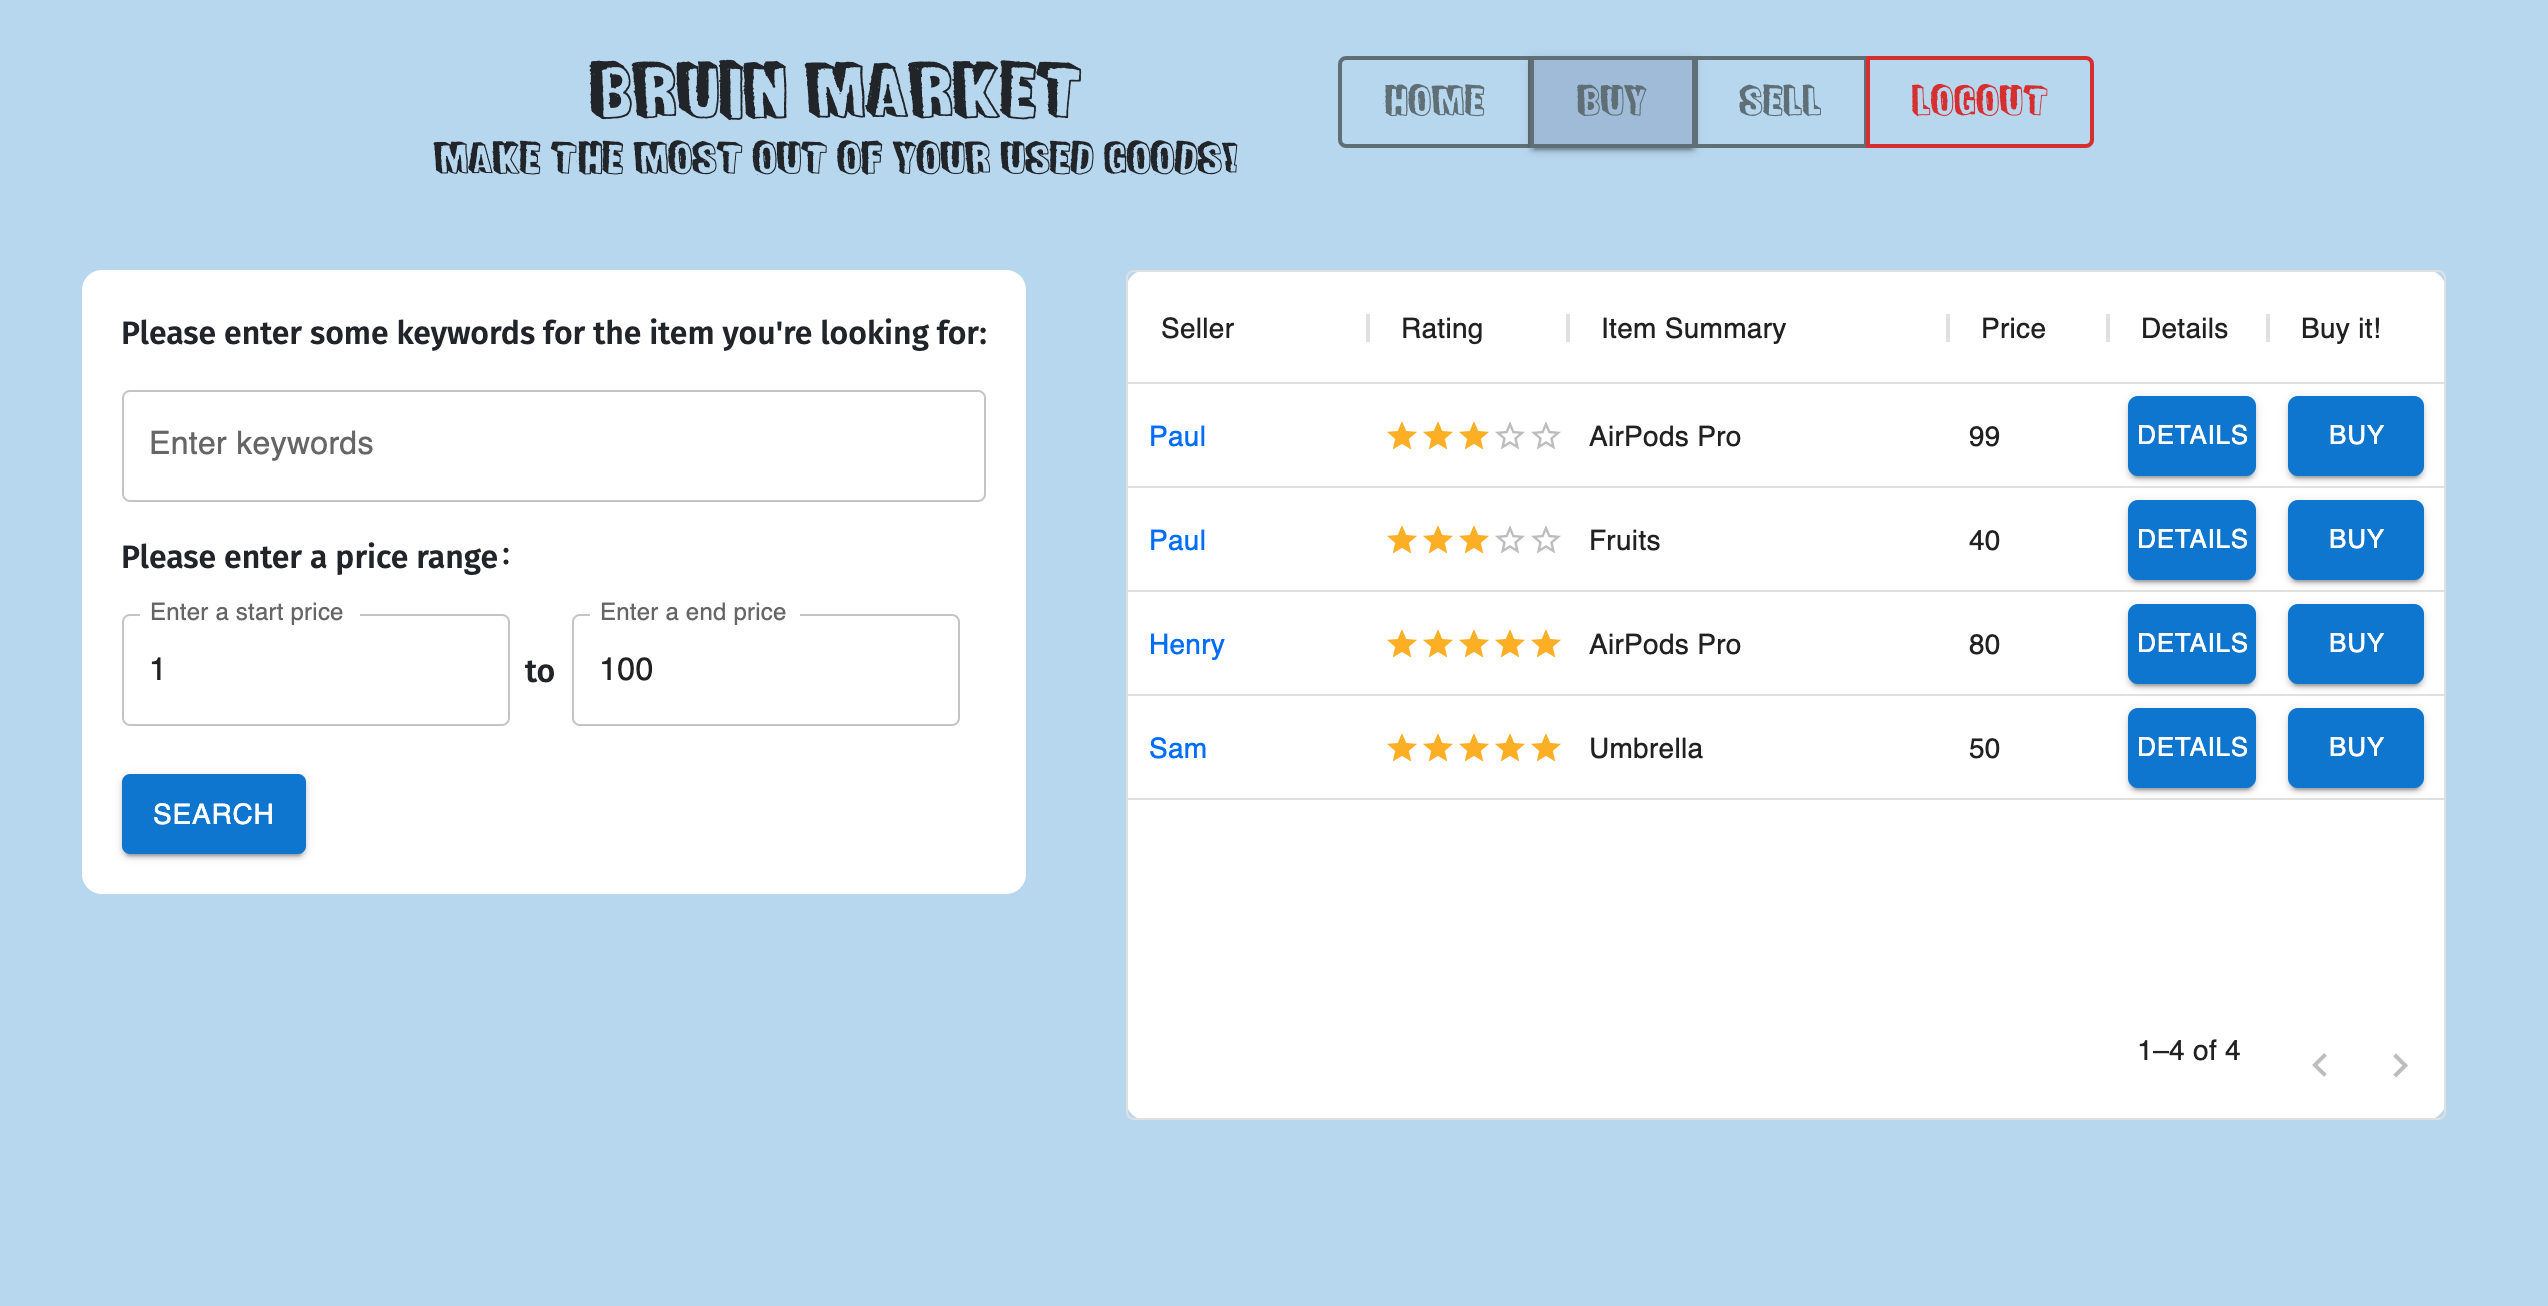View details for Umbrella item
The height and width of the screenshot is (1306, 2548).
(x=2191, y=747)
